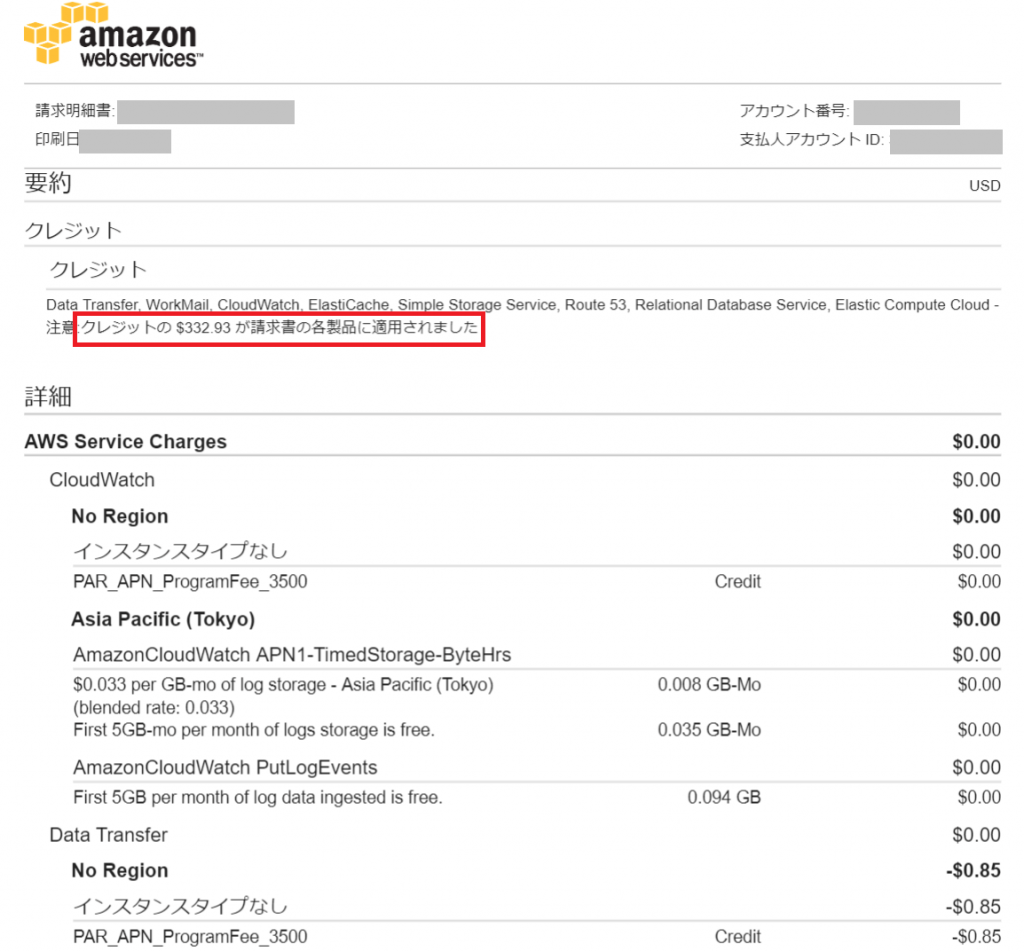Click the アカウント番号 account number field
The height and width of the screenshot is (952, 1024).
906,112
